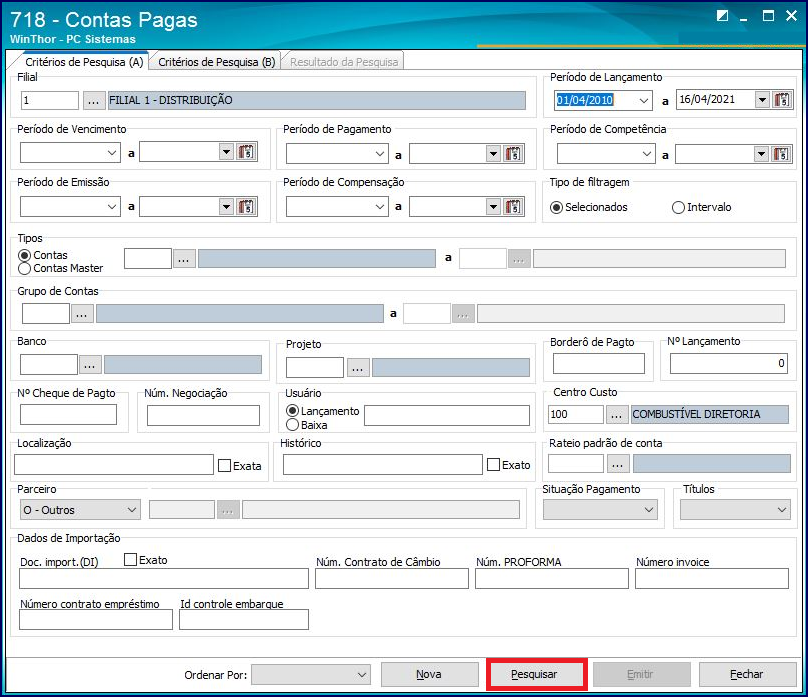Screen dimensions: 808x697
Task: Focus the Número contrato empréstimo field
Action: tap(96, 620)
